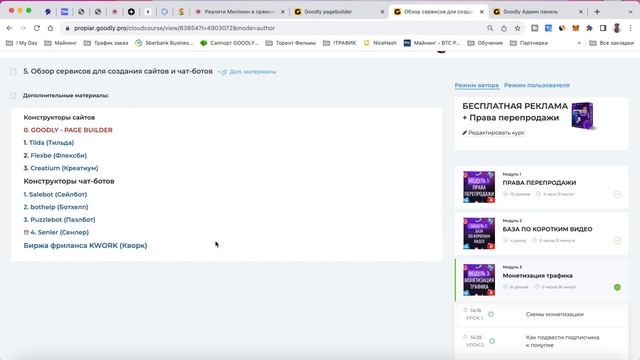Open the extensions puzzle menu
This screenshot has width=640, height=360.
pyautogui.click(x=589, y=28)
